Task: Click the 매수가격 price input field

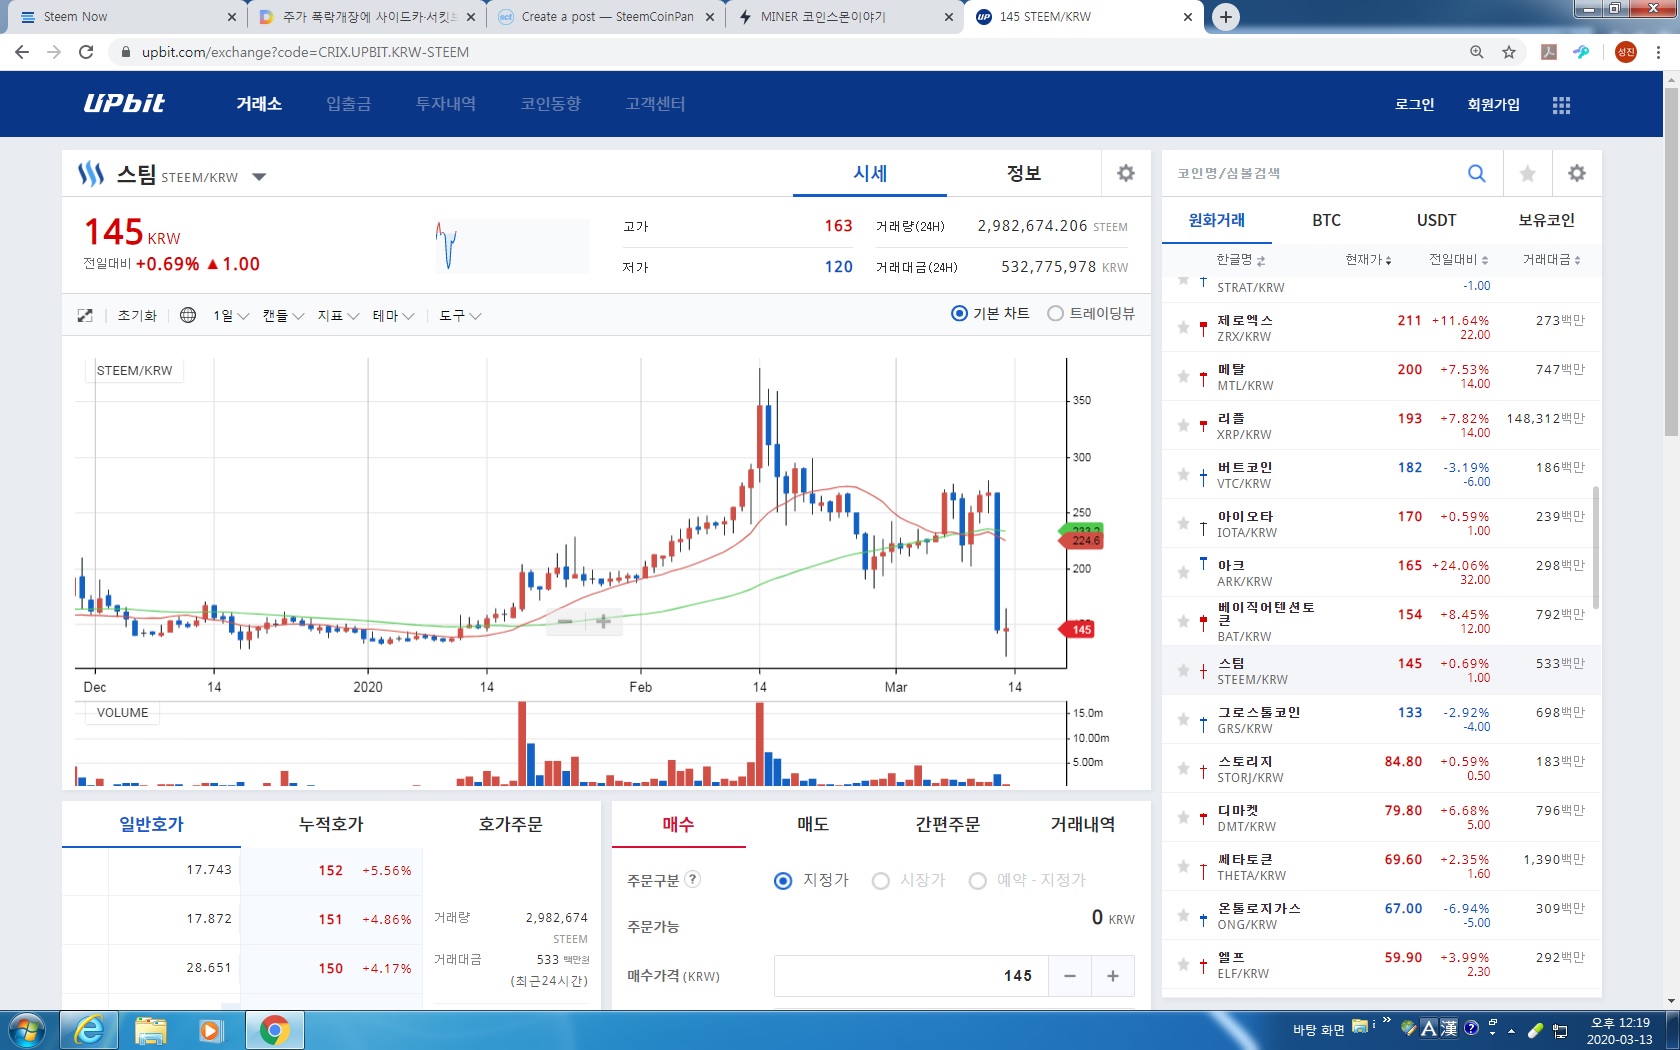Action: click(x=911, y=976)
